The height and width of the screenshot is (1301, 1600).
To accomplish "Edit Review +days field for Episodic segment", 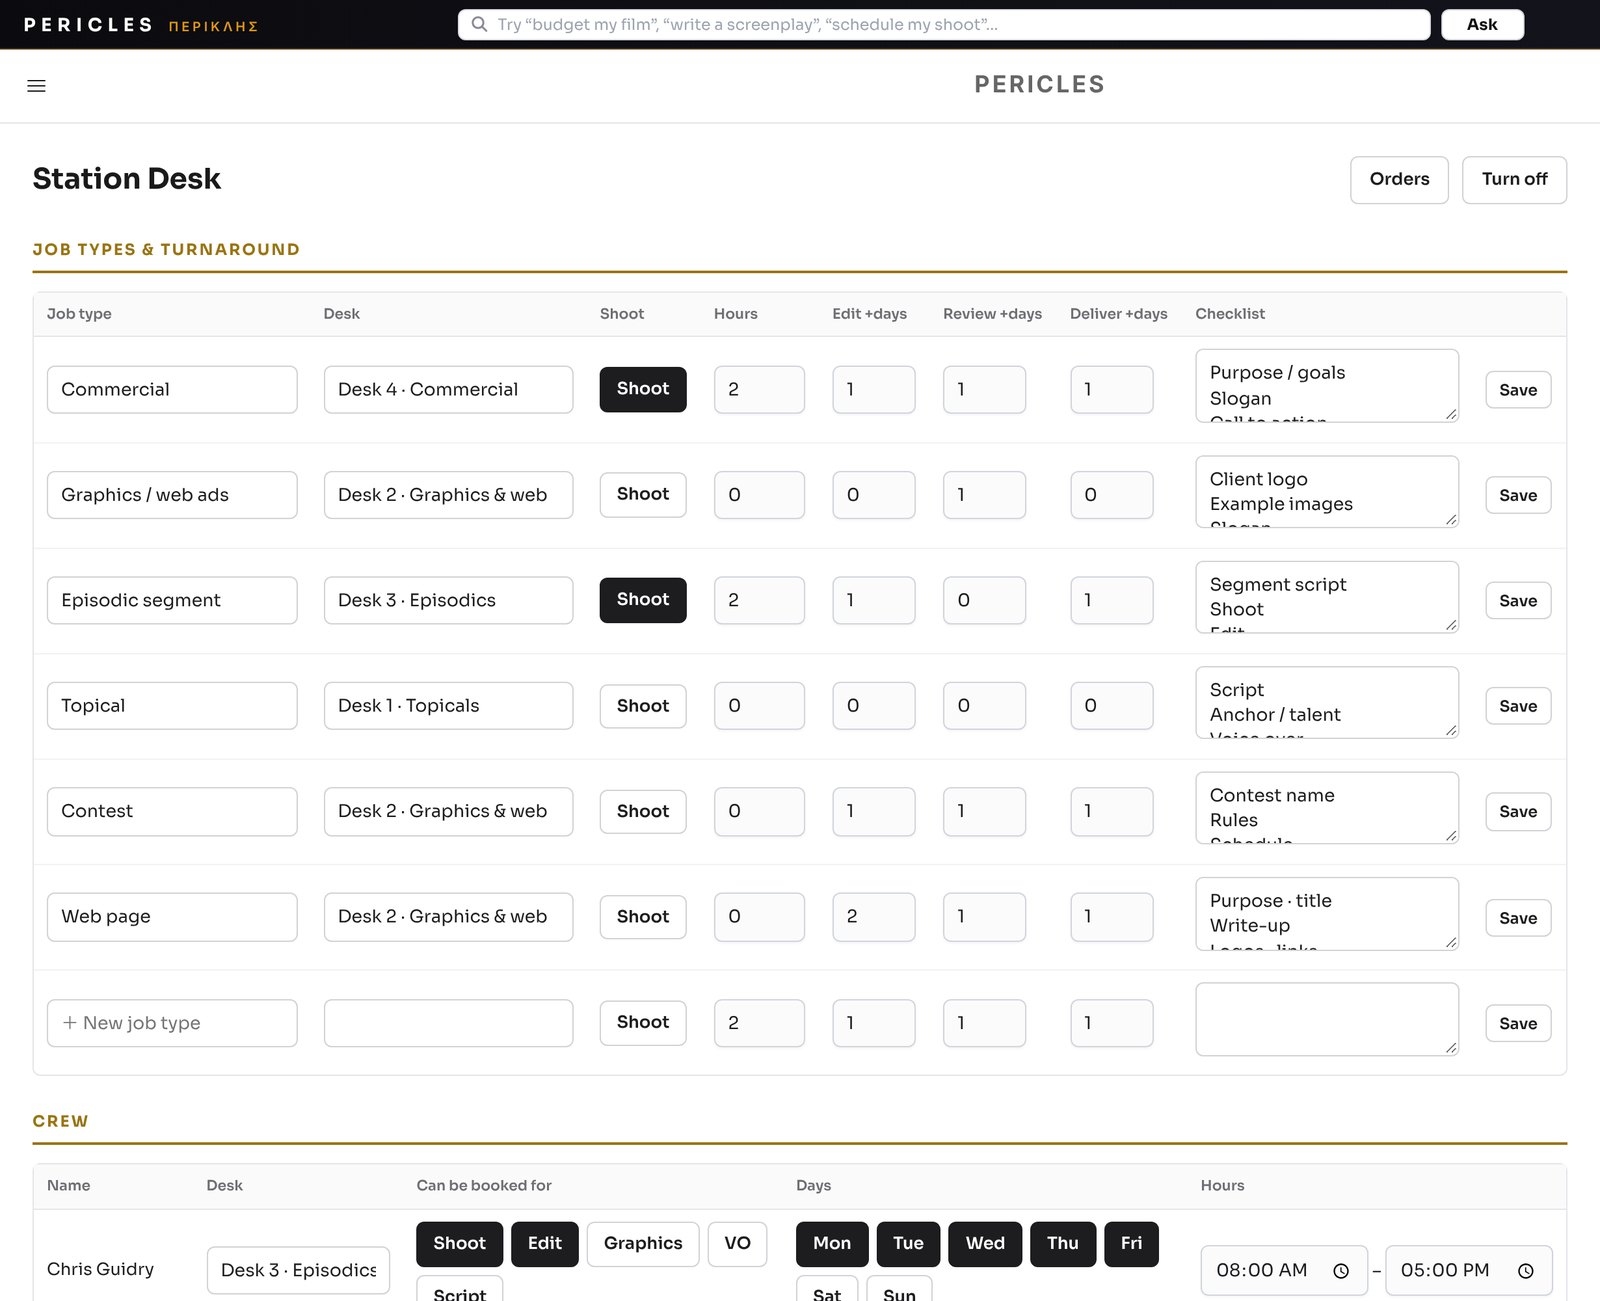I will [984, 600].
